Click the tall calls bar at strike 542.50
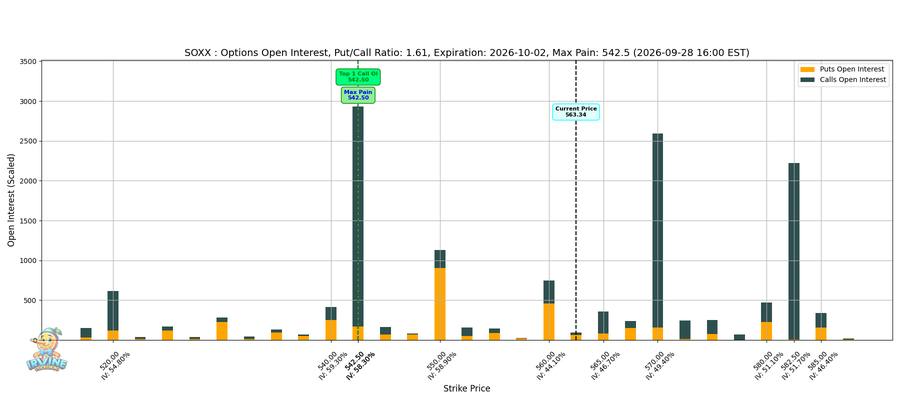Screen dimensions: 900x400 [x=358, y=216]
